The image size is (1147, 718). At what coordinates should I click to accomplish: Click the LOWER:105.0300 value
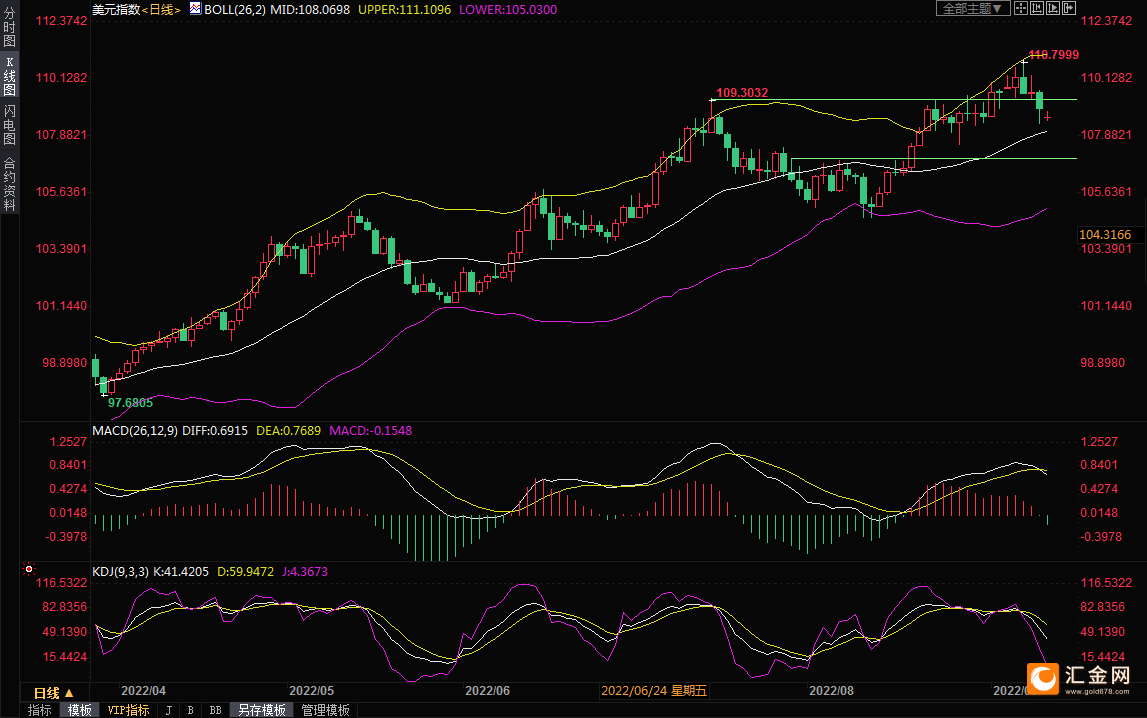tap(508, 10)
